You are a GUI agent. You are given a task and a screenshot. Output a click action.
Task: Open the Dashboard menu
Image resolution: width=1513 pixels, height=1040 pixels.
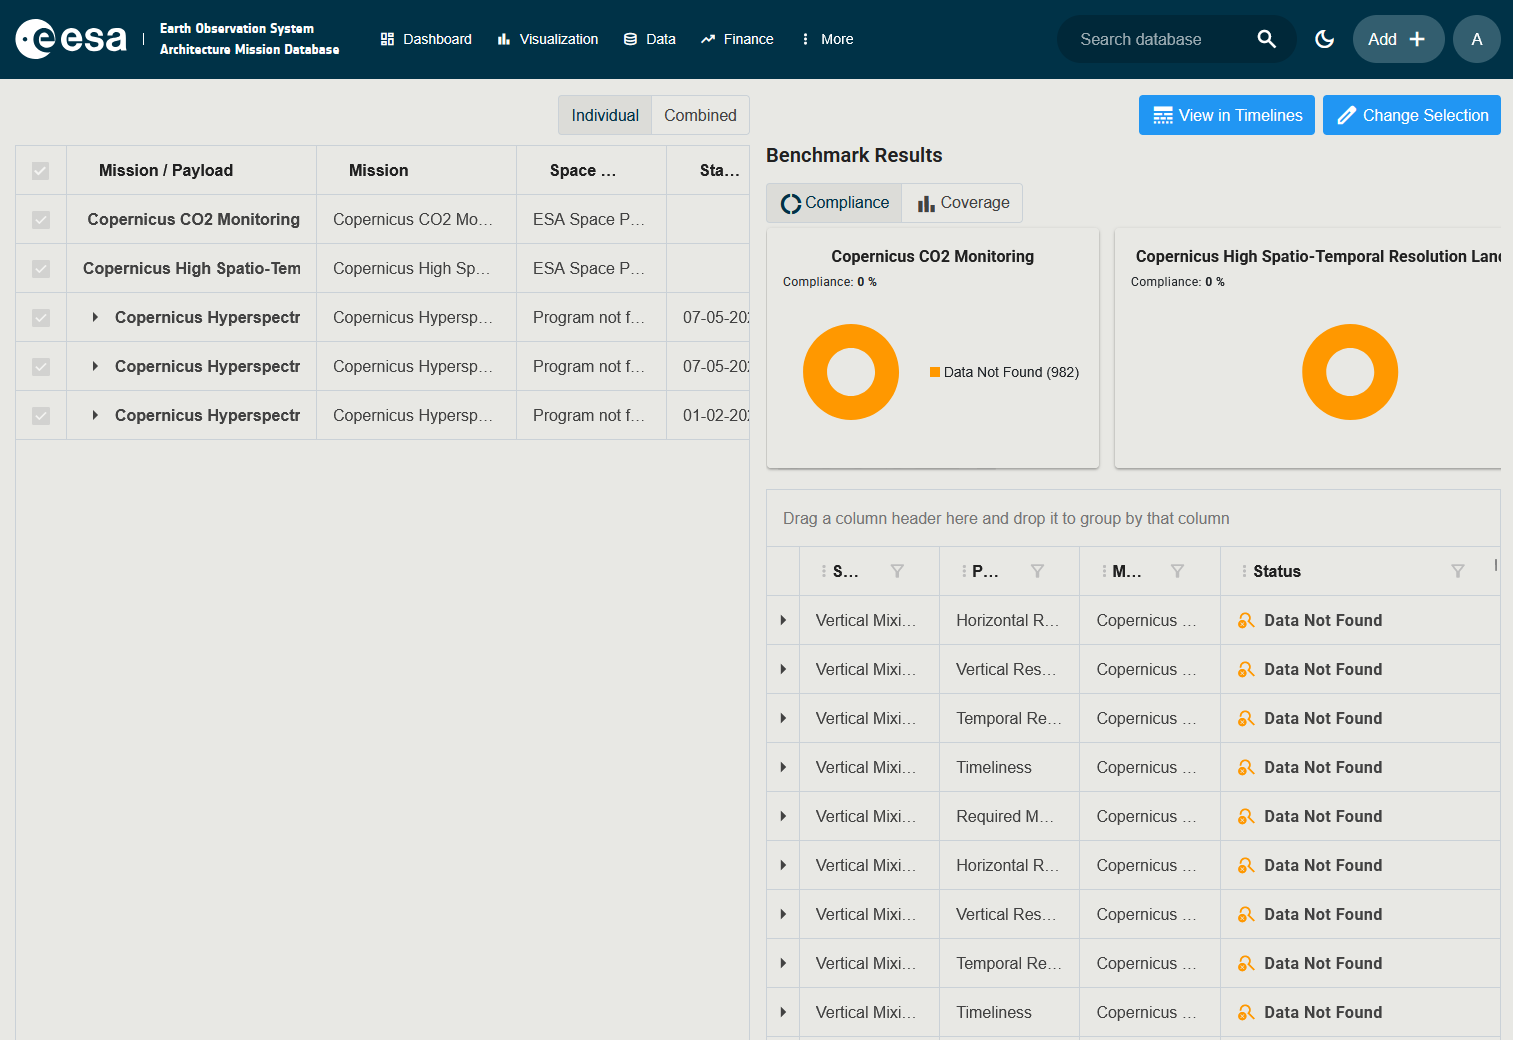[x=426, y=39]
